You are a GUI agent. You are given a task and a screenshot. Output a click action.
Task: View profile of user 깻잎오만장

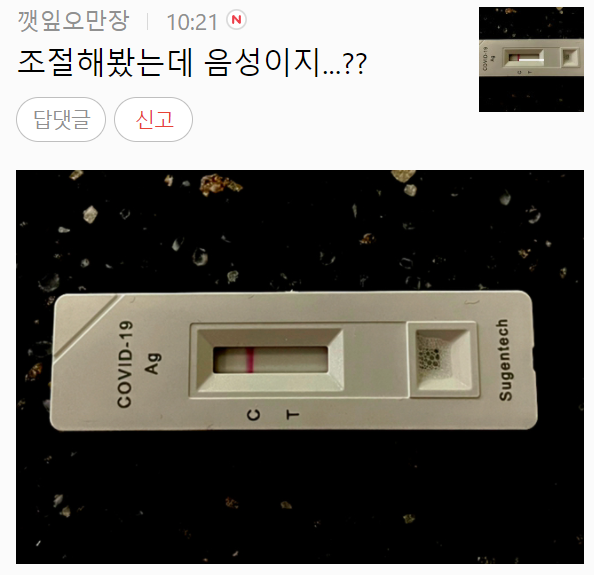coord(73,21)
